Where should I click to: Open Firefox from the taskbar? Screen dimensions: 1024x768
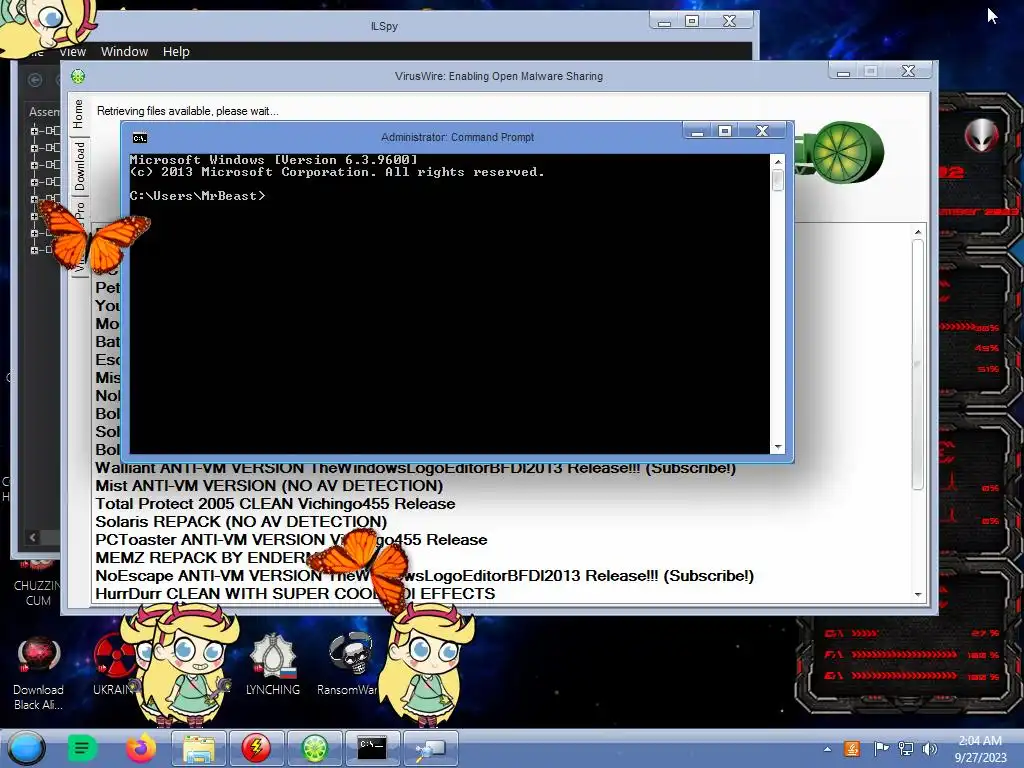pyautogui.click(x=141, y=748)
